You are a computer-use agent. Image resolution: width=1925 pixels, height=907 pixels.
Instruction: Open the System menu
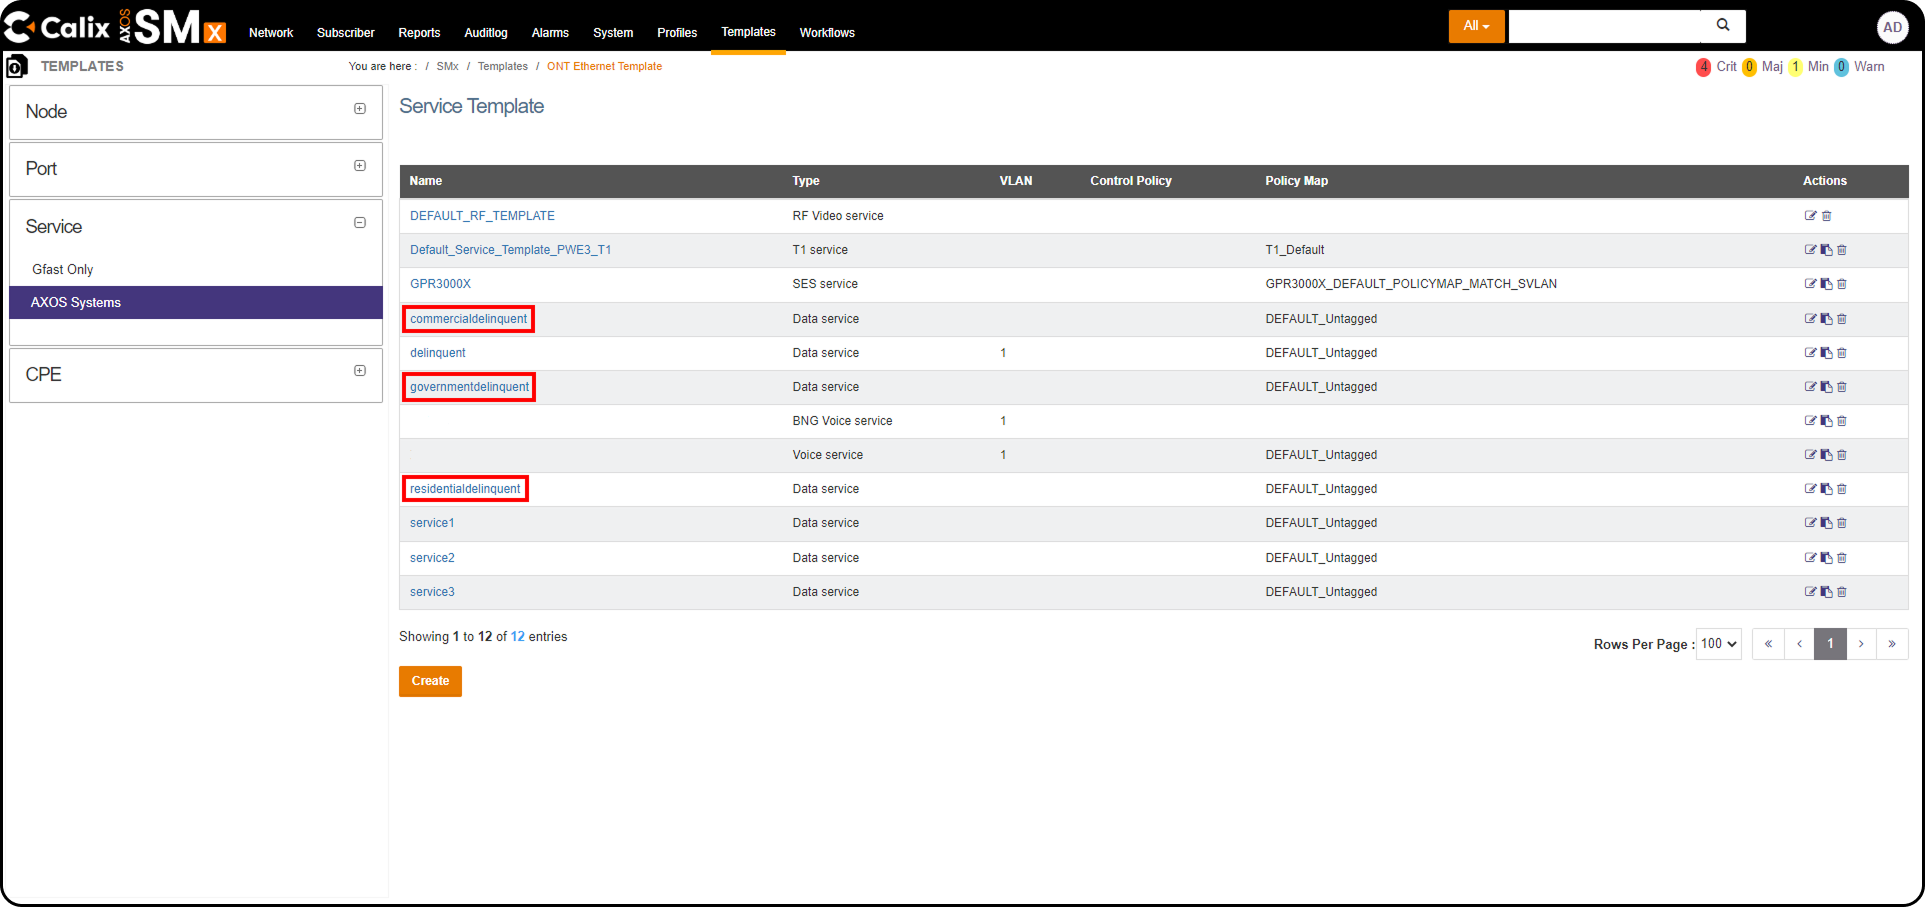pos(613,33)
